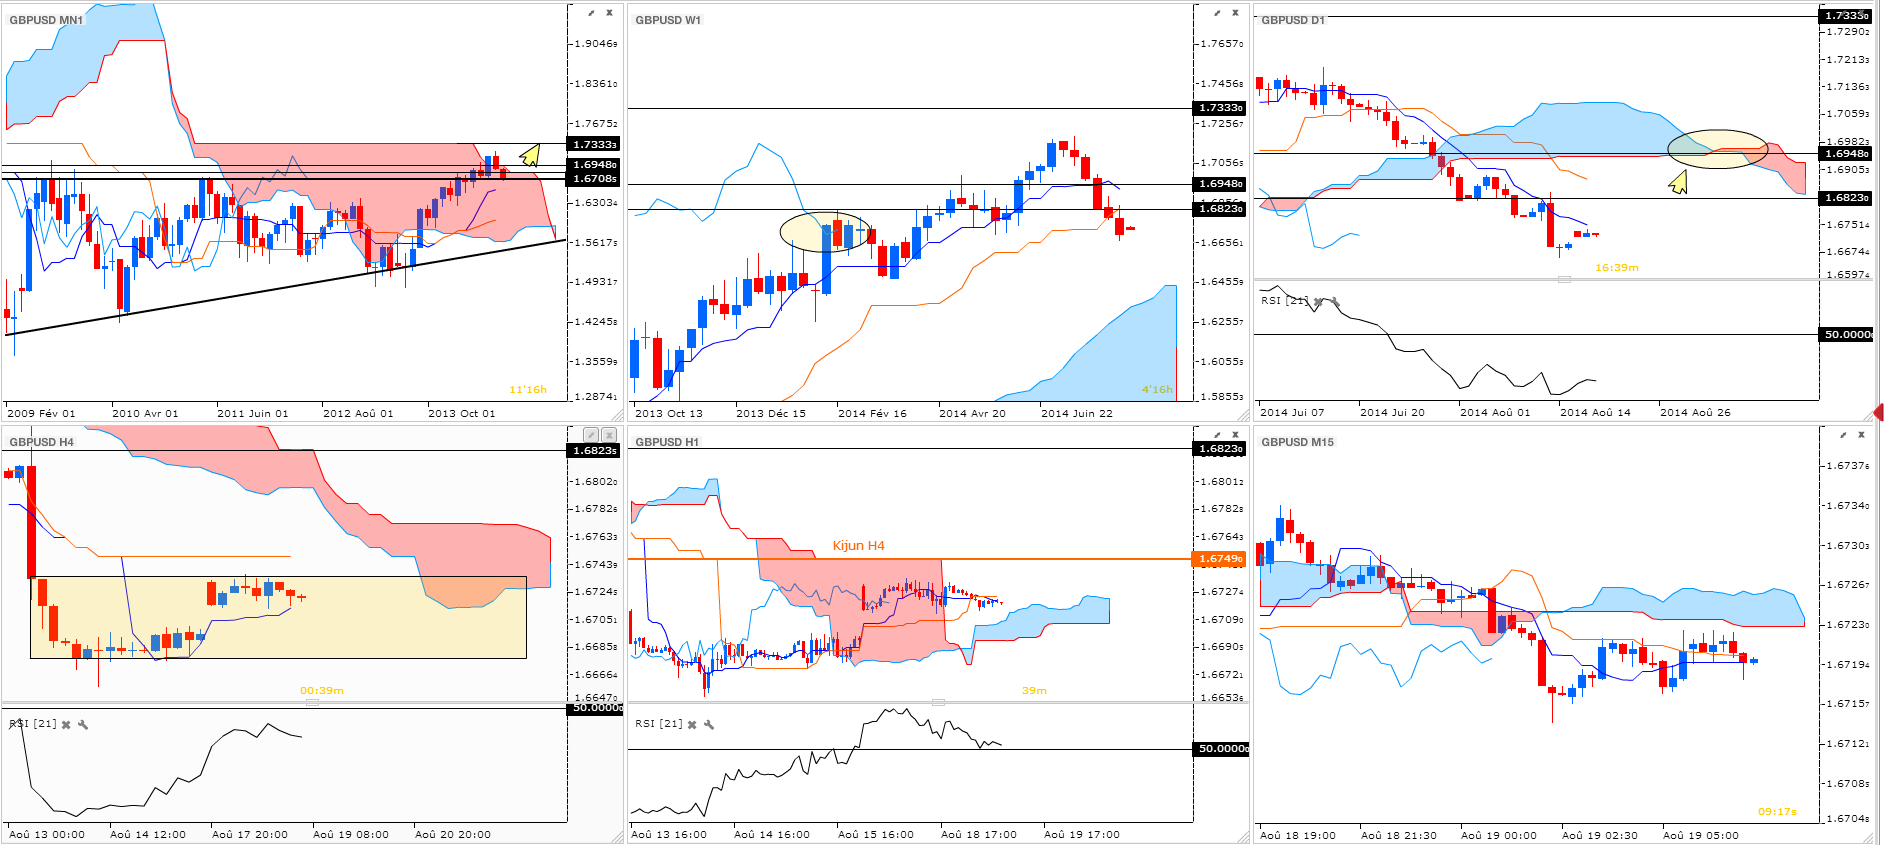Remove the RSI indicator from the H4 chart
The image size is (1884, 845).
[66, 725]
